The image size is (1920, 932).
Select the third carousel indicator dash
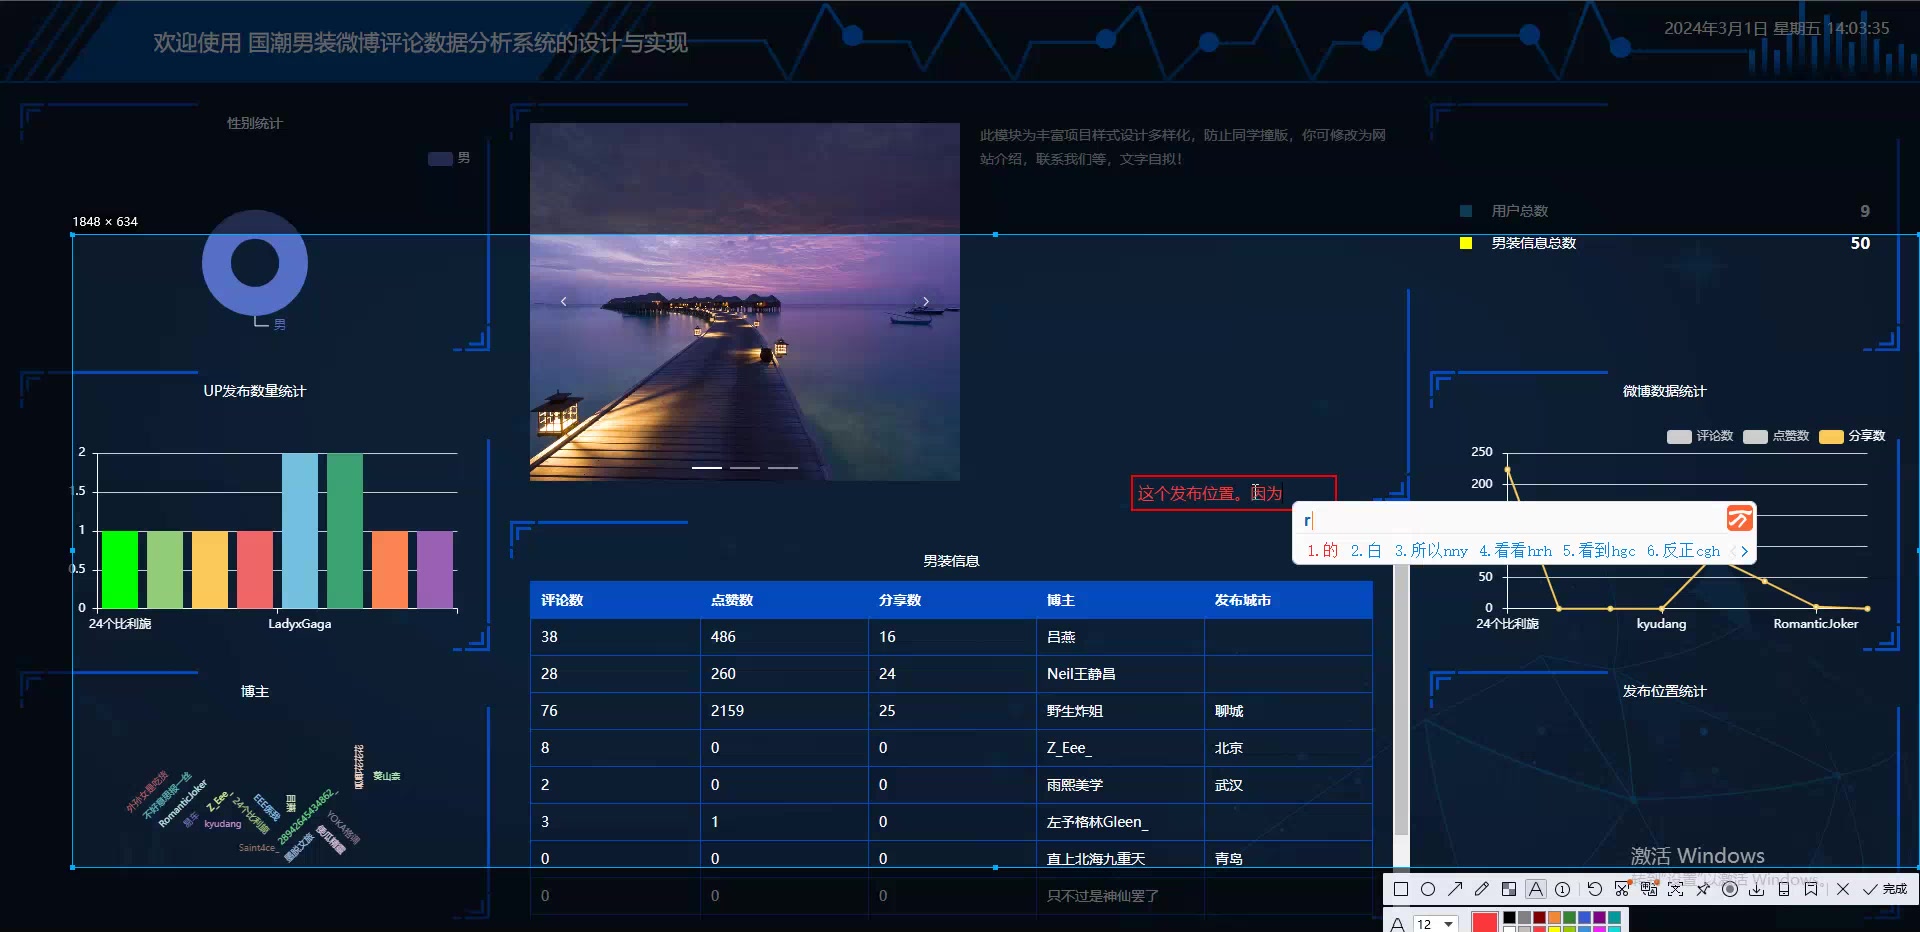pos(783,467)
